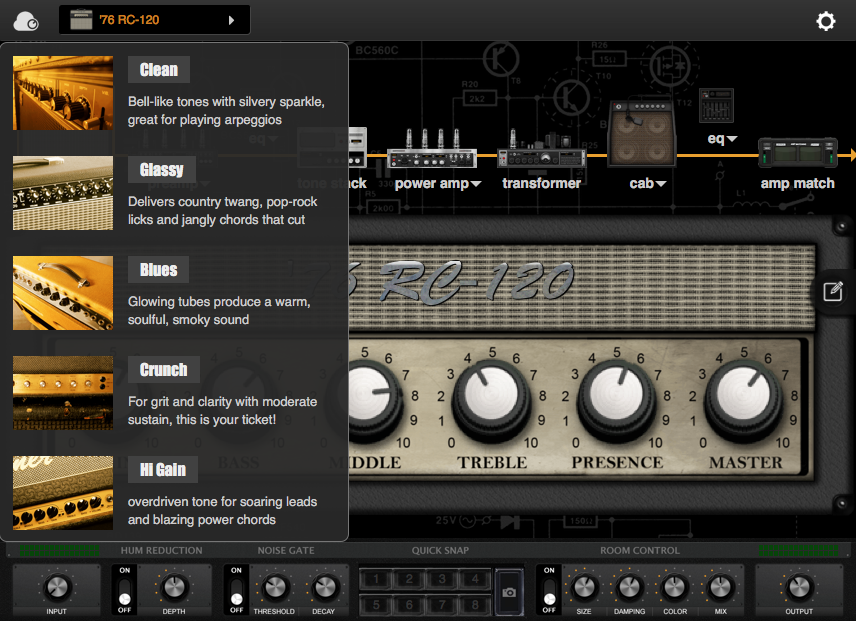Viewport: 856px width, 621px height.
Task: Select Quick Snap slot 1
Action: point(376,579)
